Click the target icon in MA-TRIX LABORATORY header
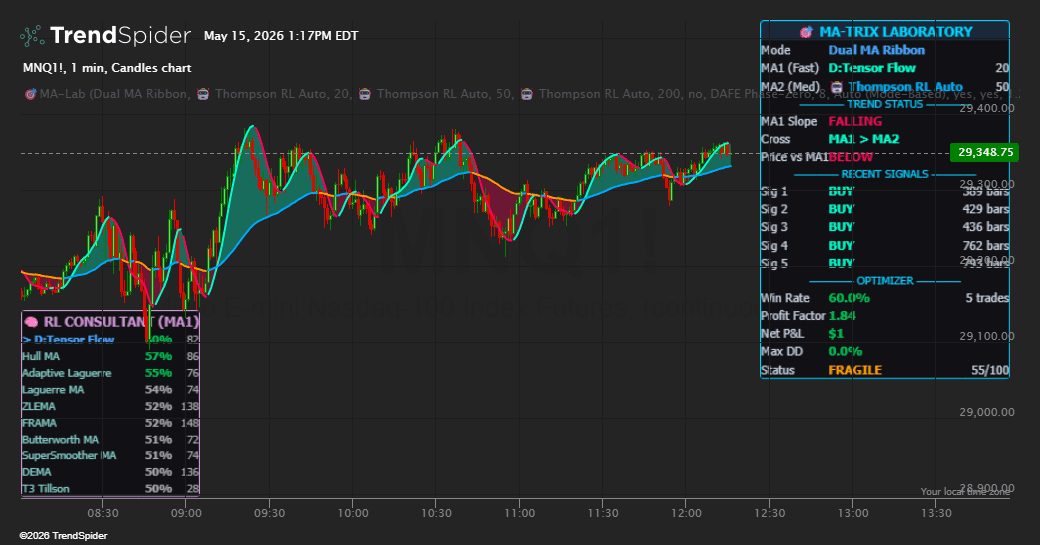This screenshot has width=1040, height=545. pyautogui.click(x=806, y=32)
